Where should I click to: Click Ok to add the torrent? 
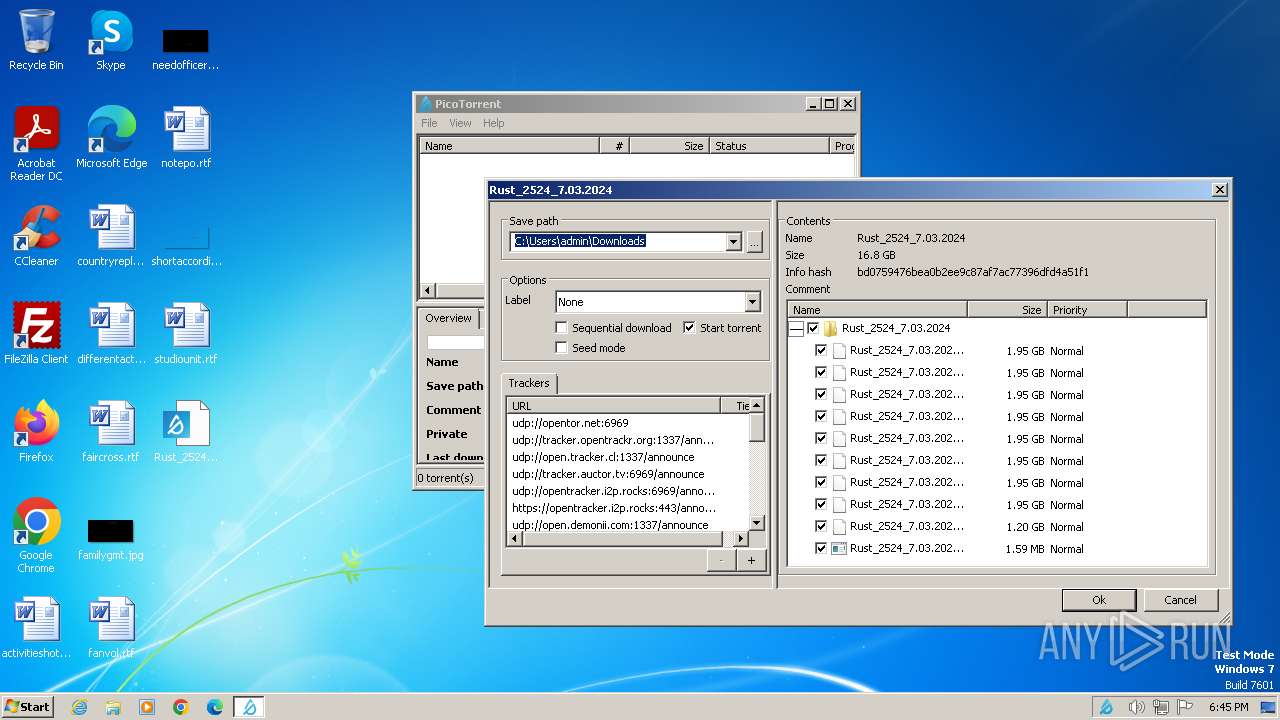point(1098,600)
